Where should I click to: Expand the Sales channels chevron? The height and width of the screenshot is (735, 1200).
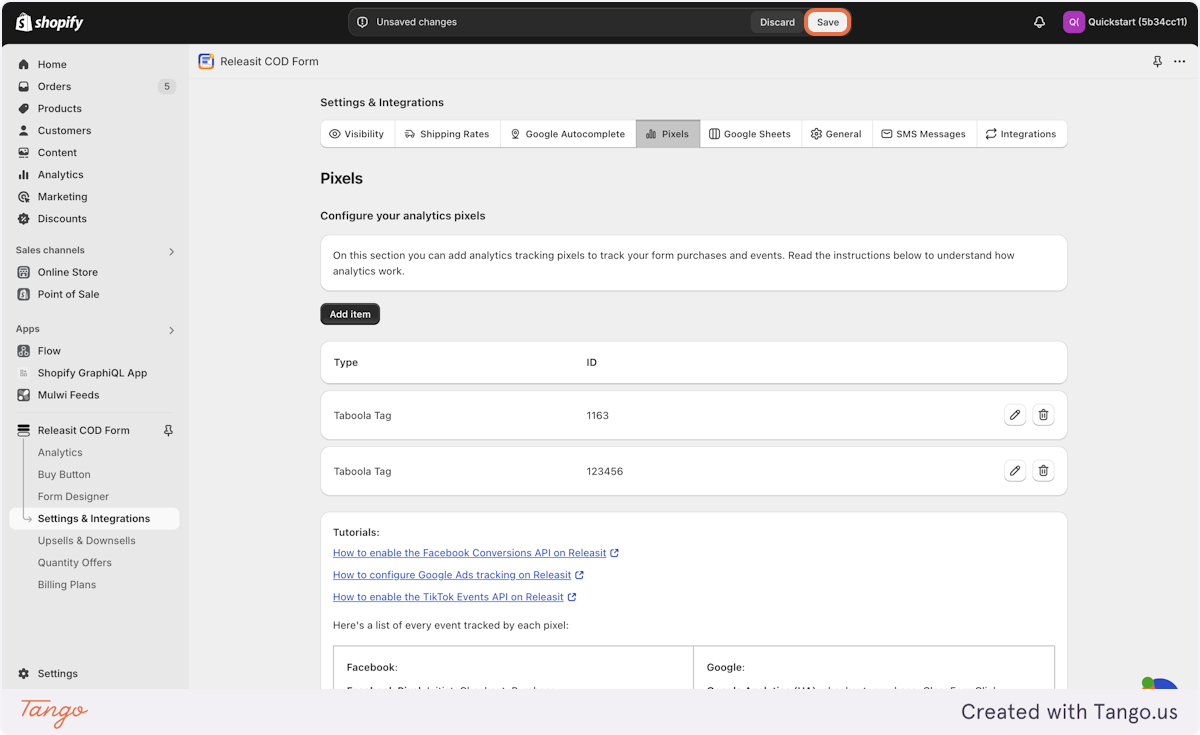[171, 252]
